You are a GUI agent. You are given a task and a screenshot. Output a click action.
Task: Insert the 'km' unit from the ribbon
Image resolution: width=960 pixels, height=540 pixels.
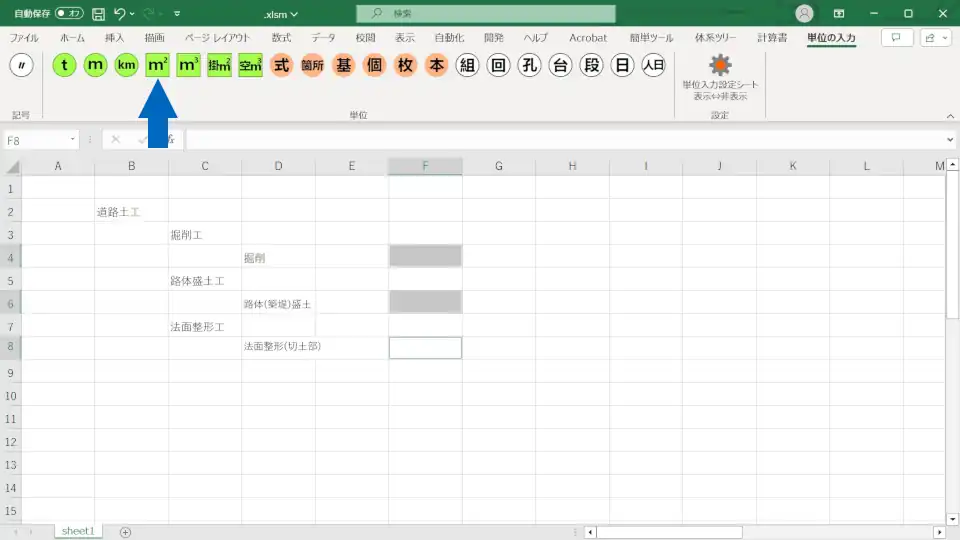[x=126, y=65]
